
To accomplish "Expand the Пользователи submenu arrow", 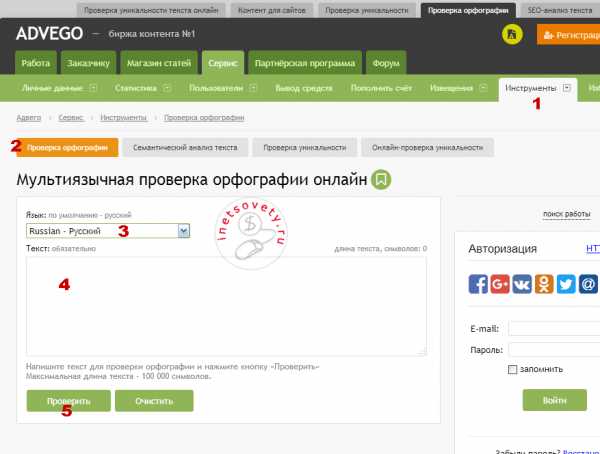I will 253,88.
